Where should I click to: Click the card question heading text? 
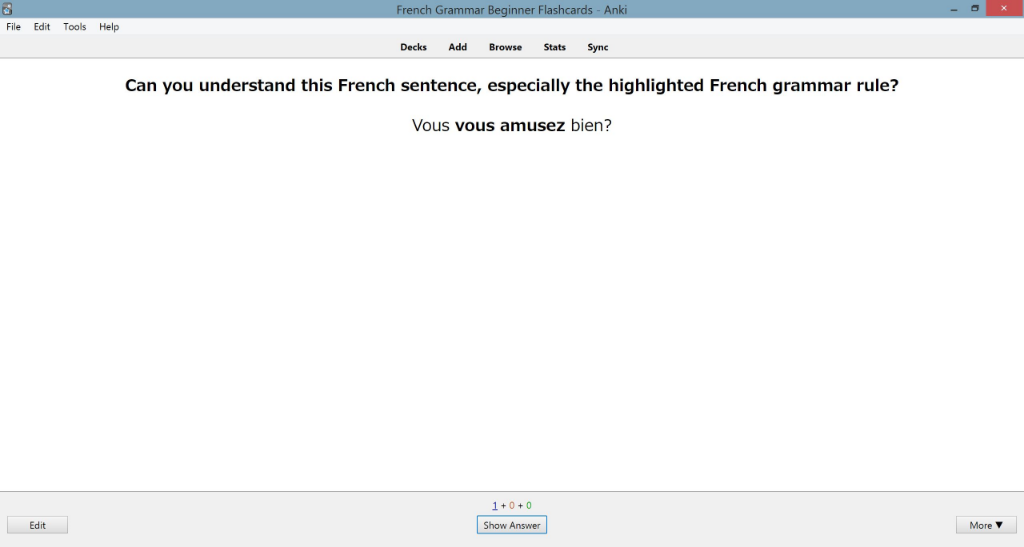pos(511,86)
